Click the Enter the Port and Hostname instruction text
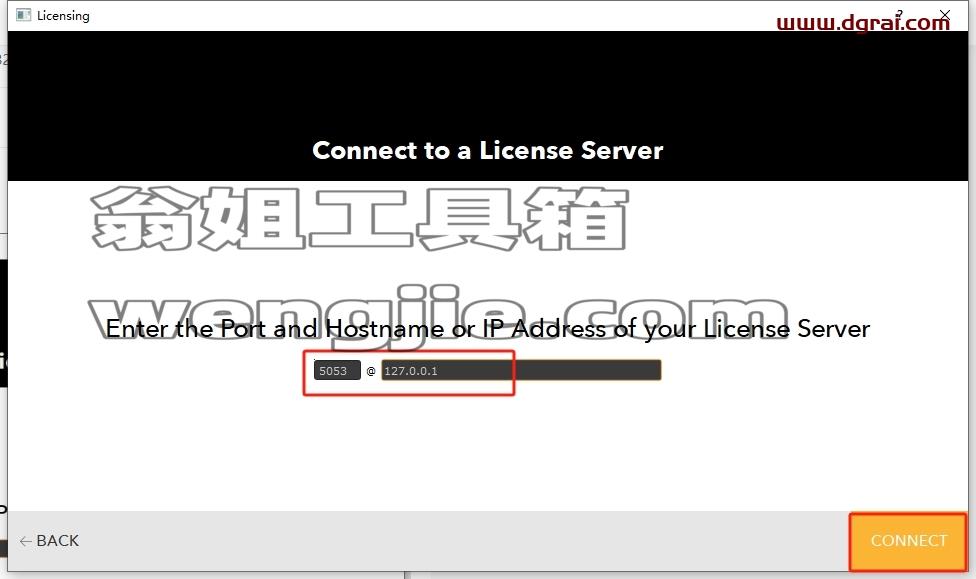976x579 pixels. (487, 329)
